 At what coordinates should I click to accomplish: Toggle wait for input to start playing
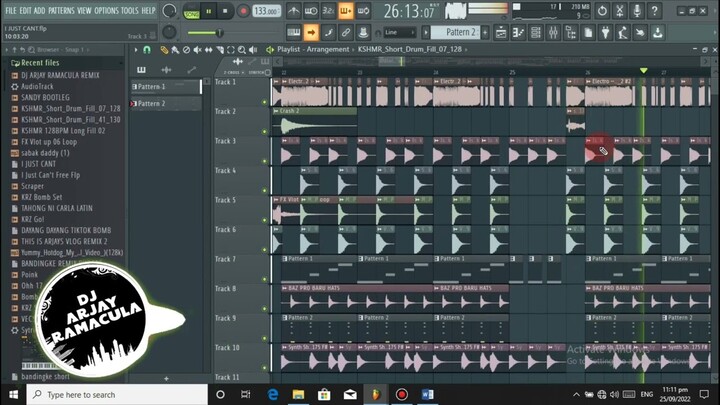click(311, 11)
